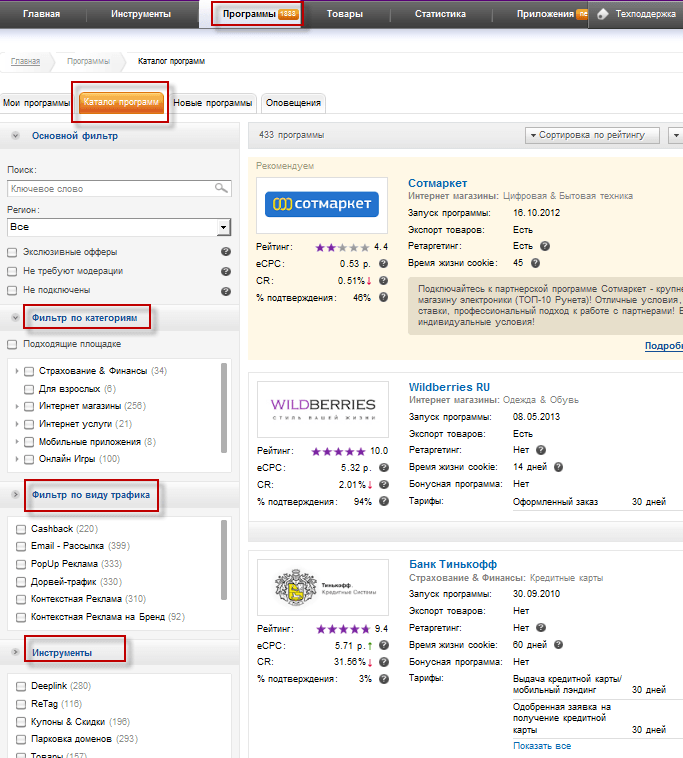Viewport: 683px width, 758px height.
Task: Click Главная breadcrumb link
Action: 25,61
